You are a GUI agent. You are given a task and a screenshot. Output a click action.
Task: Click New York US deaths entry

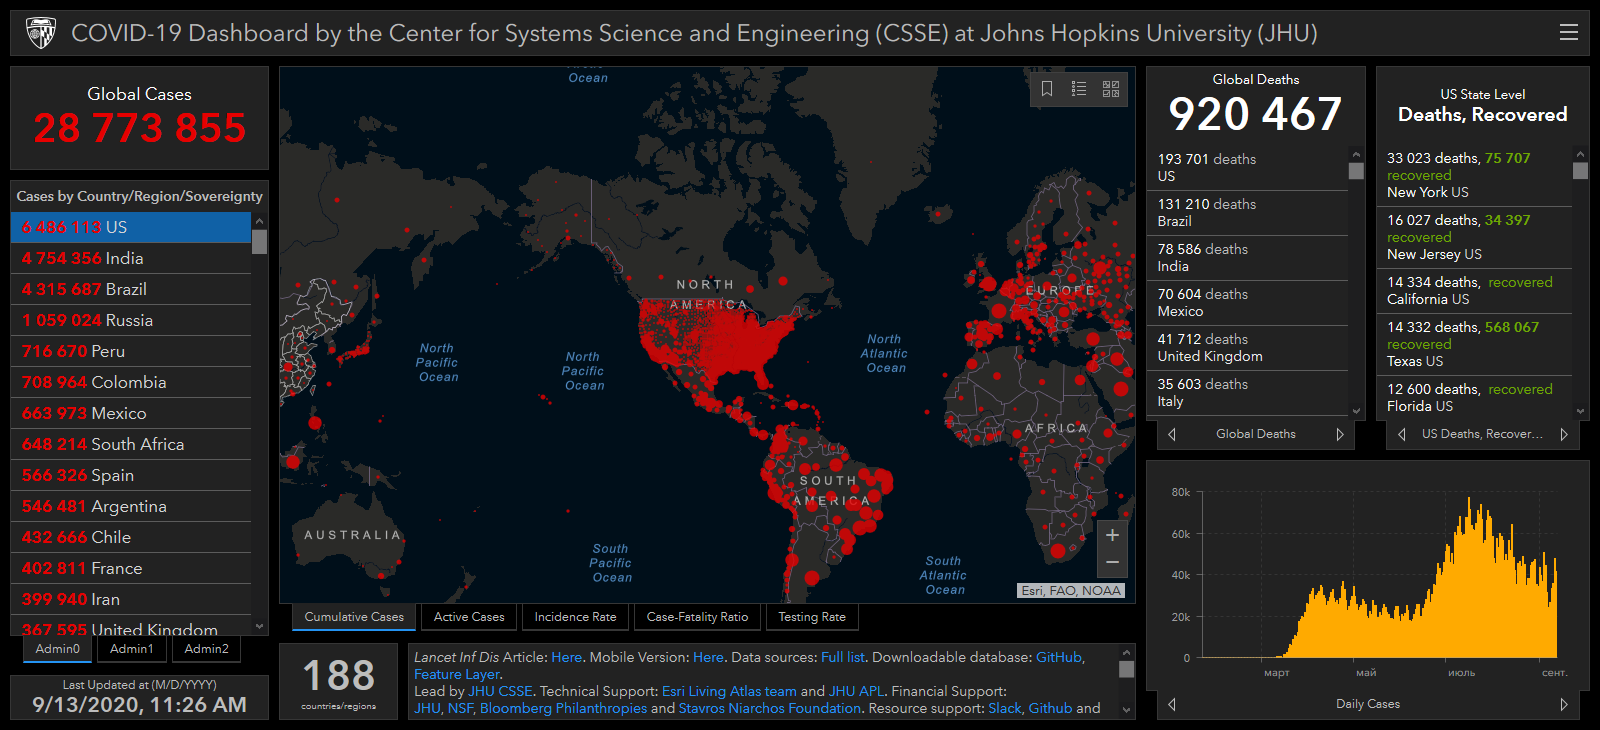pyautogui.click(x=1475, y=175)
